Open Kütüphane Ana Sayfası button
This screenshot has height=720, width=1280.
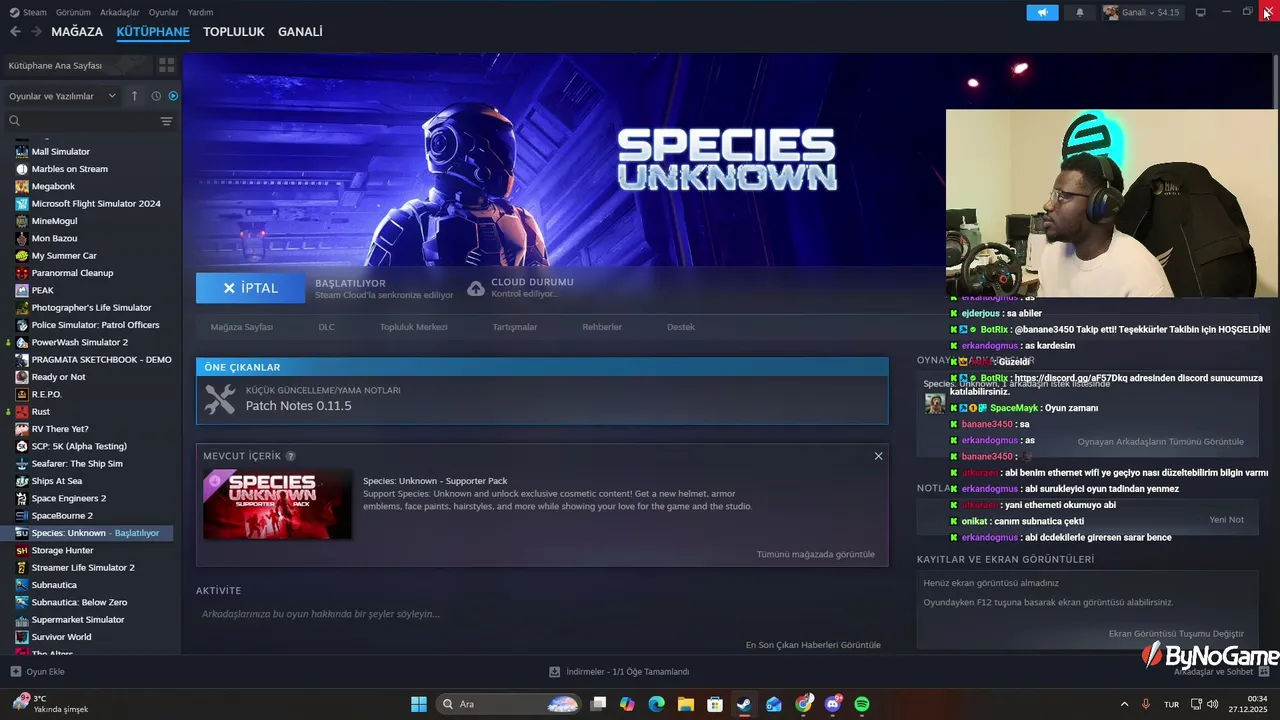(x=76, y=65)
